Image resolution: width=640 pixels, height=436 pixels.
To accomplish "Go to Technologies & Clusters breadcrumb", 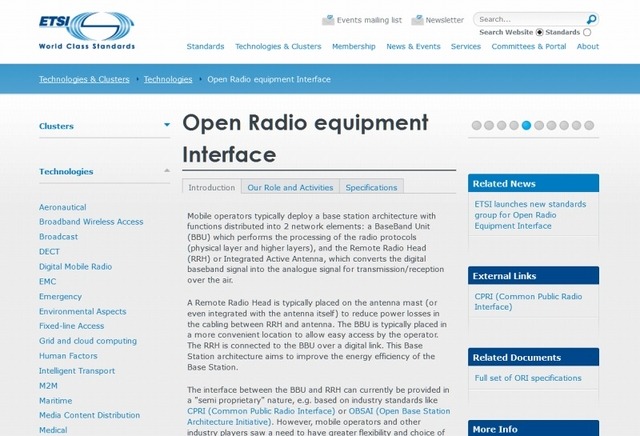I will (x=84, y=79).
